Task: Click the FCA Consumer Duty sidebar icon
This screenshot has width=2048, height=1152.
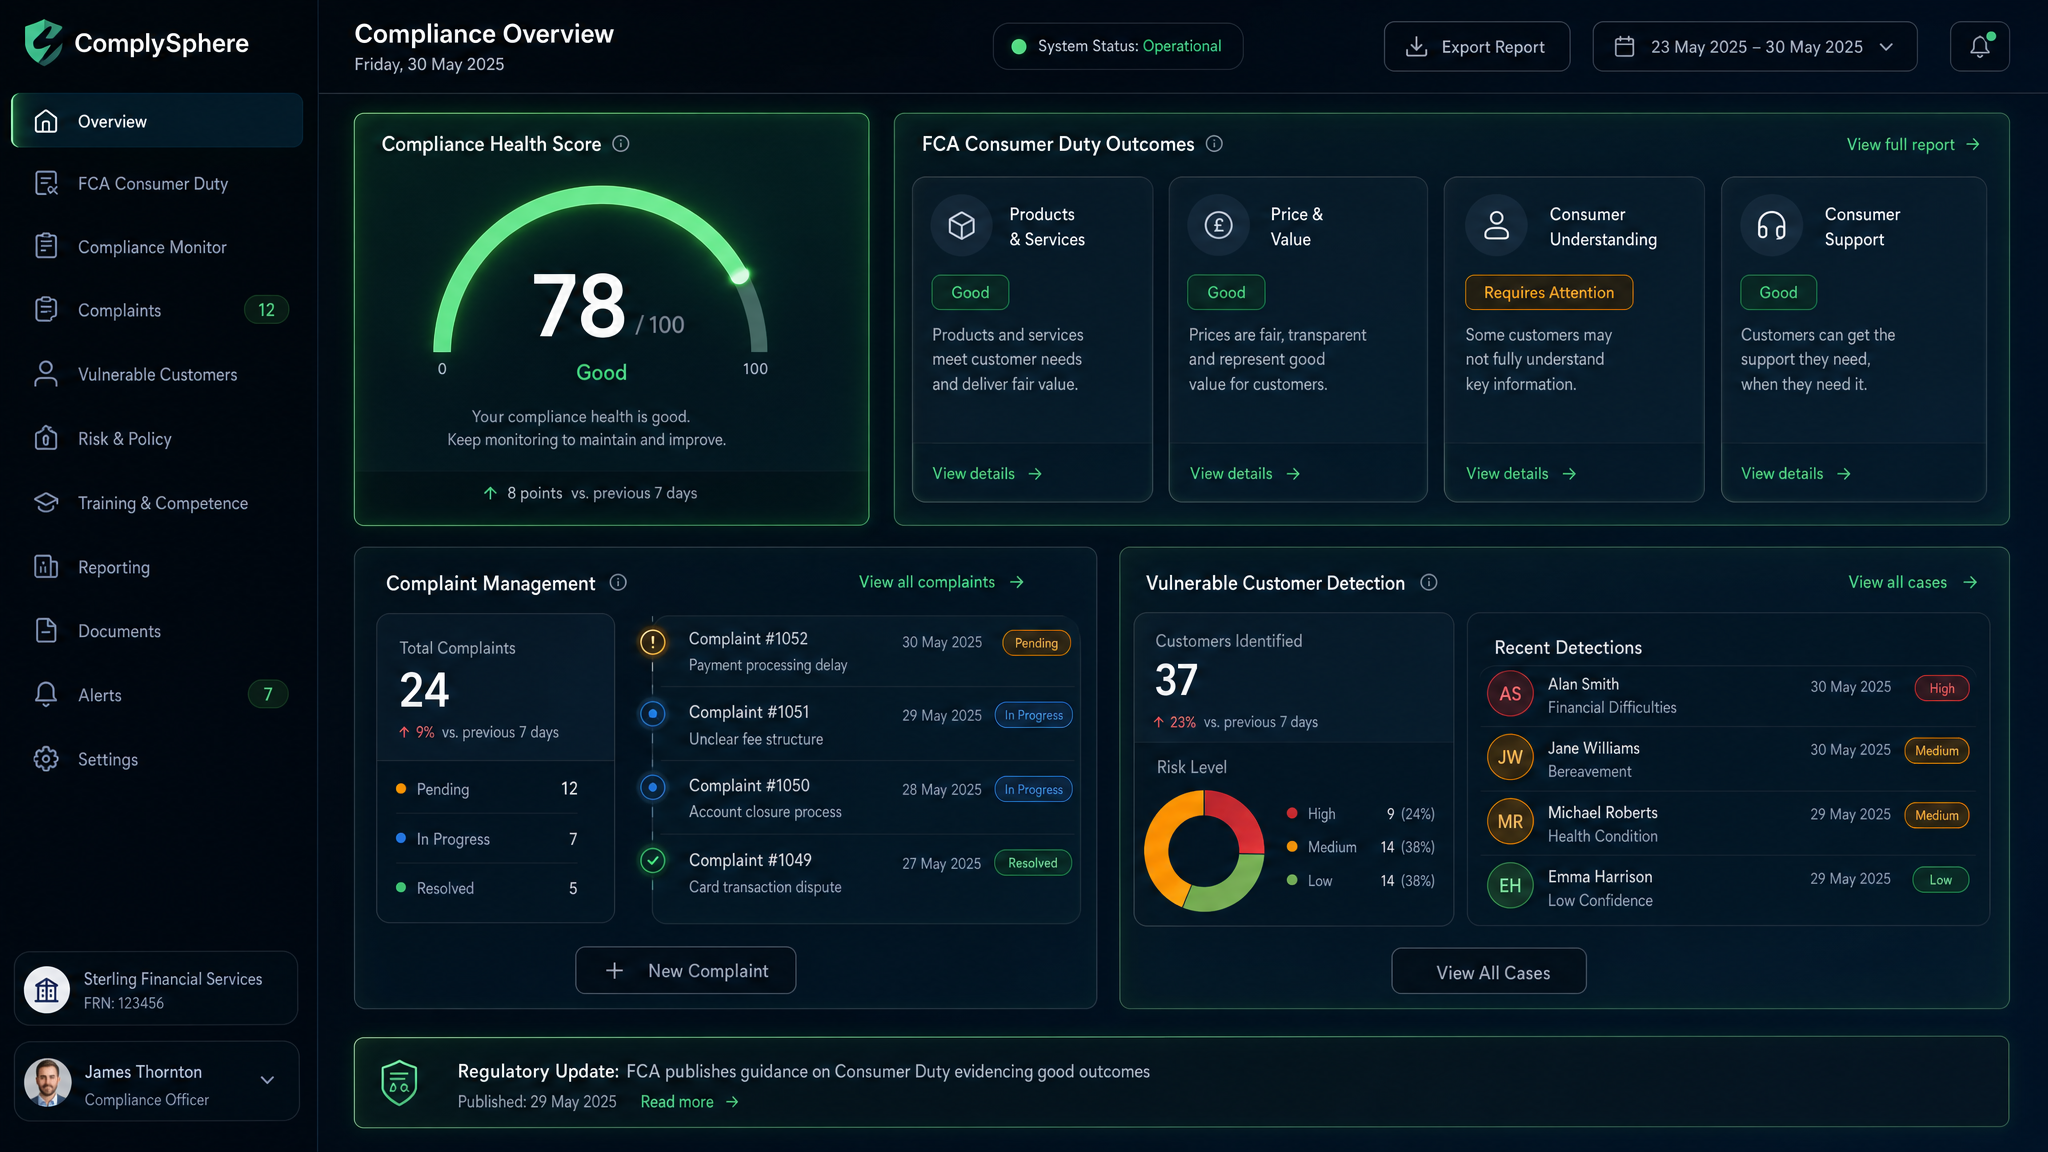Action: tap(46, 183)
